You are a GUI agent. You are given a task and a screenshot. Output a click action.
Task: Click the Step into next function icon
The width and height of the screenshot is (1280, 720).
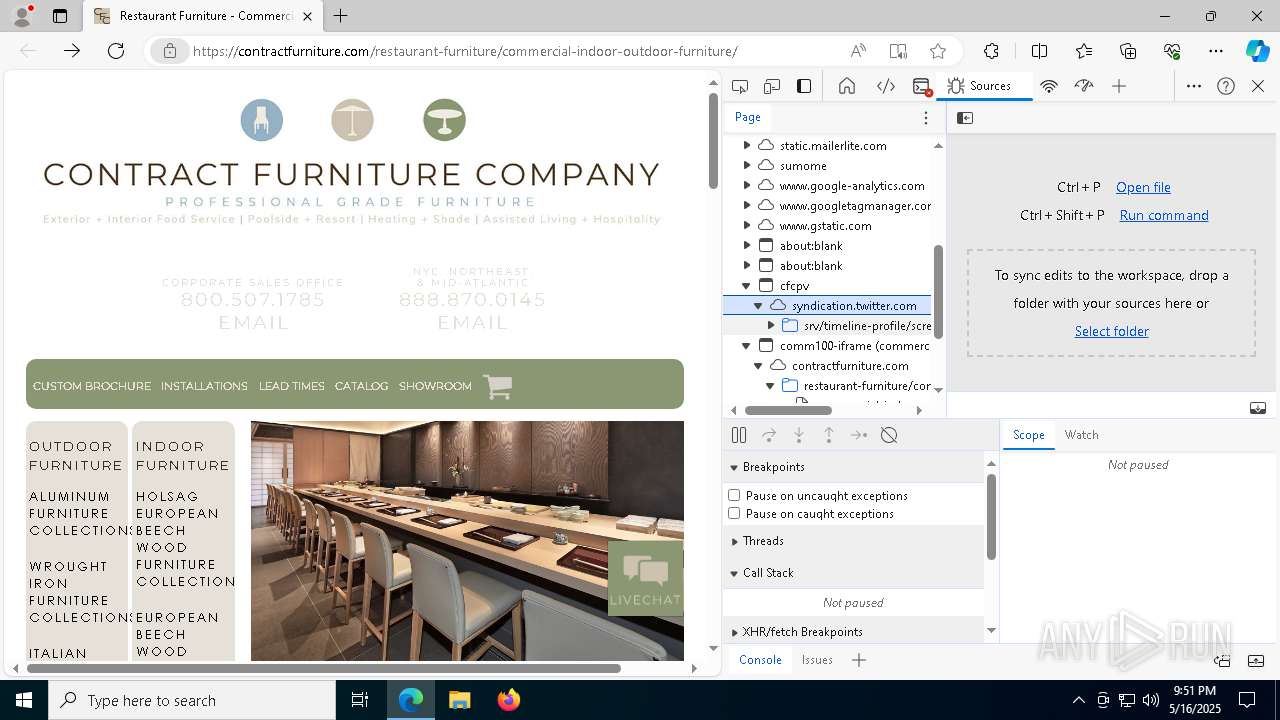(799, 435)
